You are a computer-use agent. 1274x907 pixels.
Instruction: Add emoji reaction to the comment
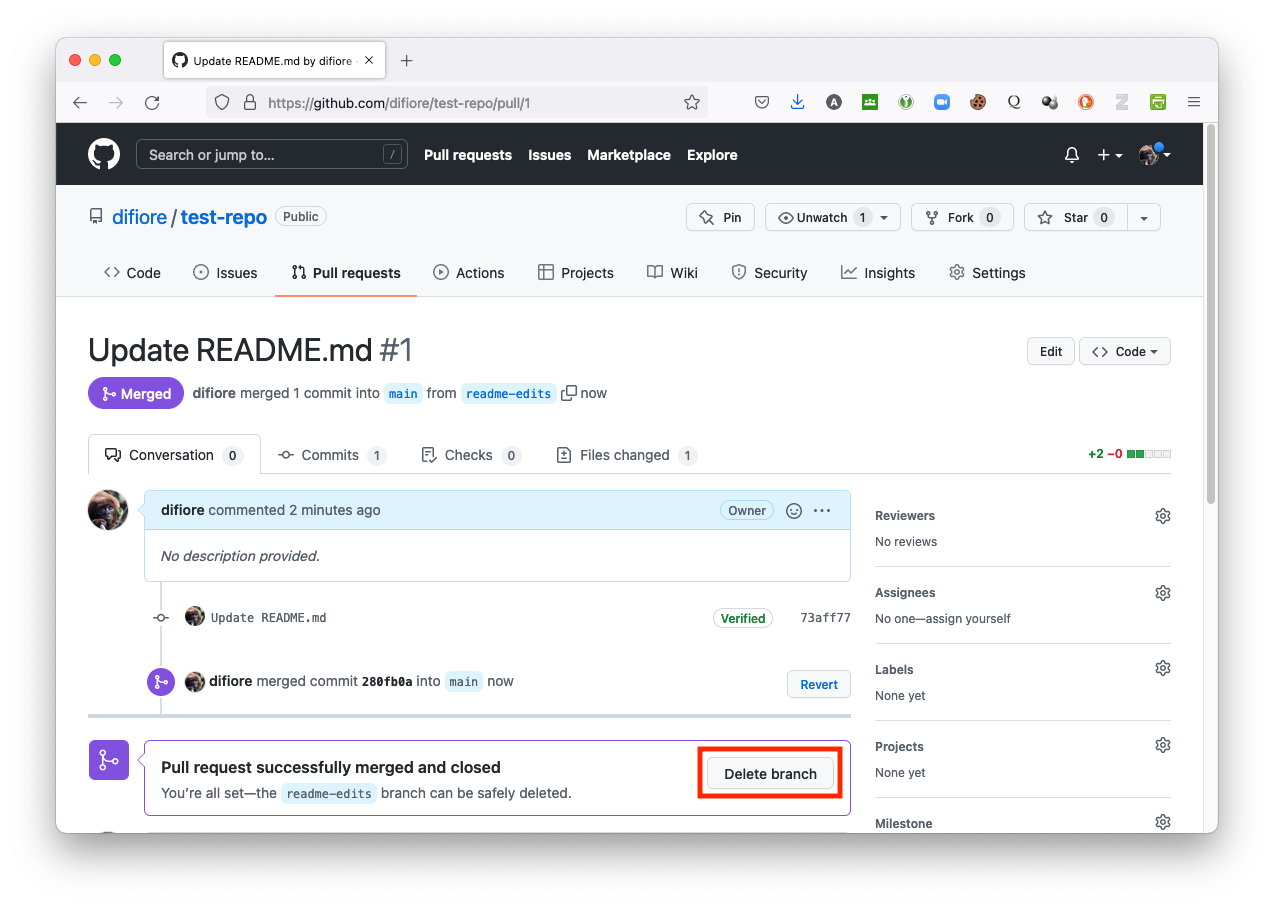pos(794,510)
